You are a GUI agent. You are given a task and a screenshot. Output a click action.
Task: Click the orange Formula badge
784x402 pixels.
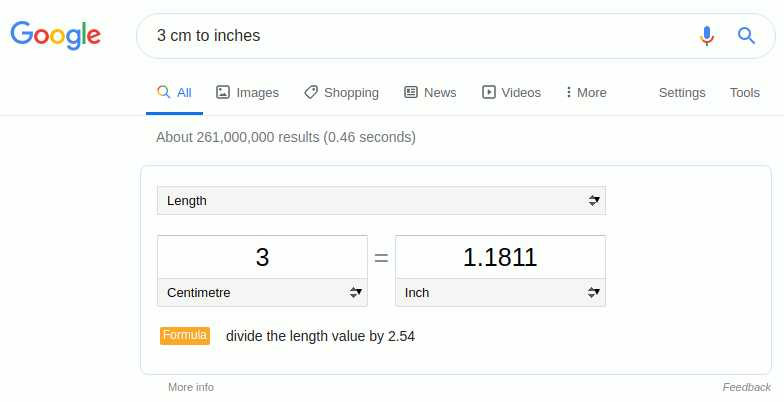click(185, 336)
